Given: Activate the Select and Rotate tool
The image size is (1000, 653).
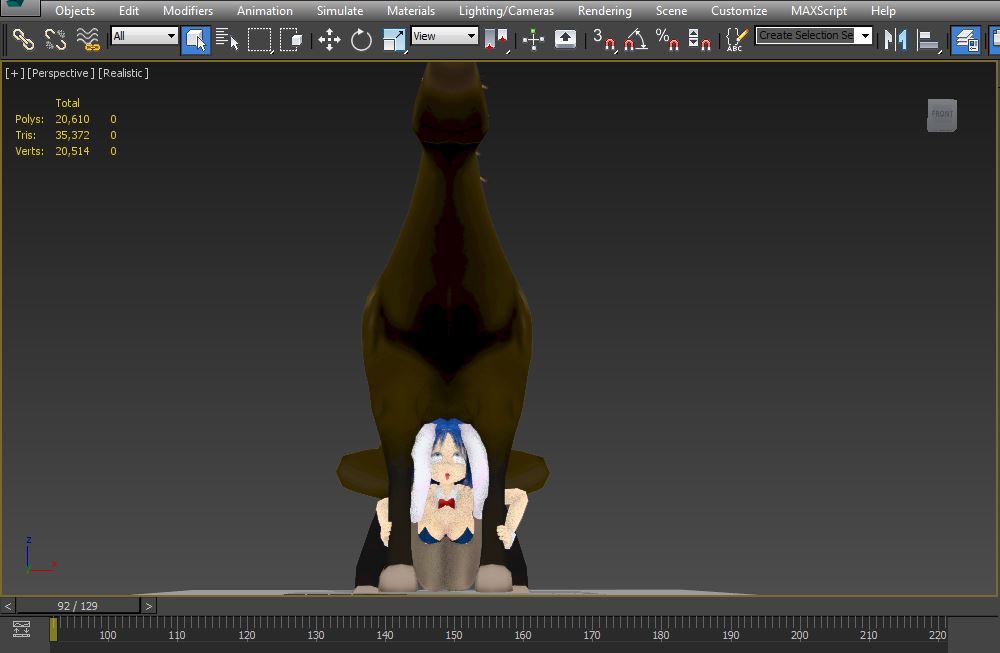Looking at the screenshot, I should click(x=361, y=40).
